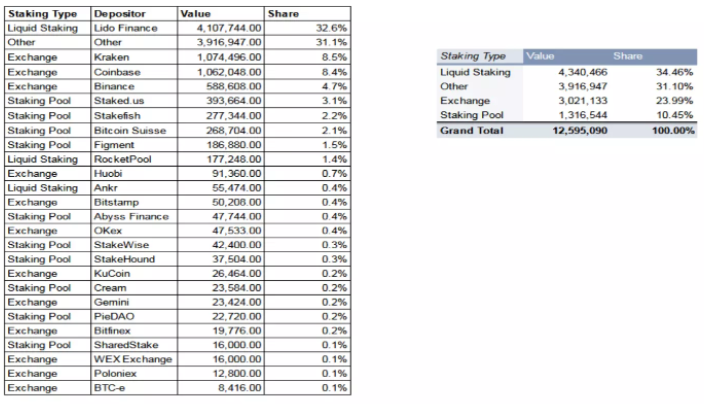Select the 34.46% share cell
704x404 pixels.
point(673,72)
